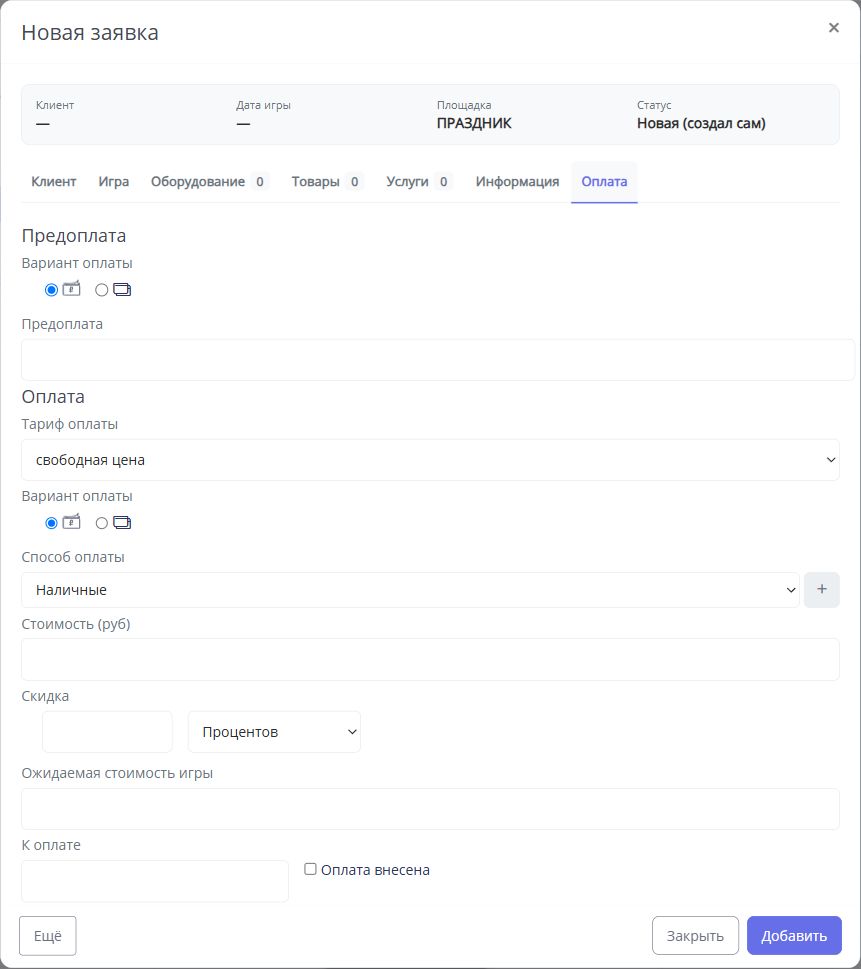Switch to the Клиент tab

point(54,182)
